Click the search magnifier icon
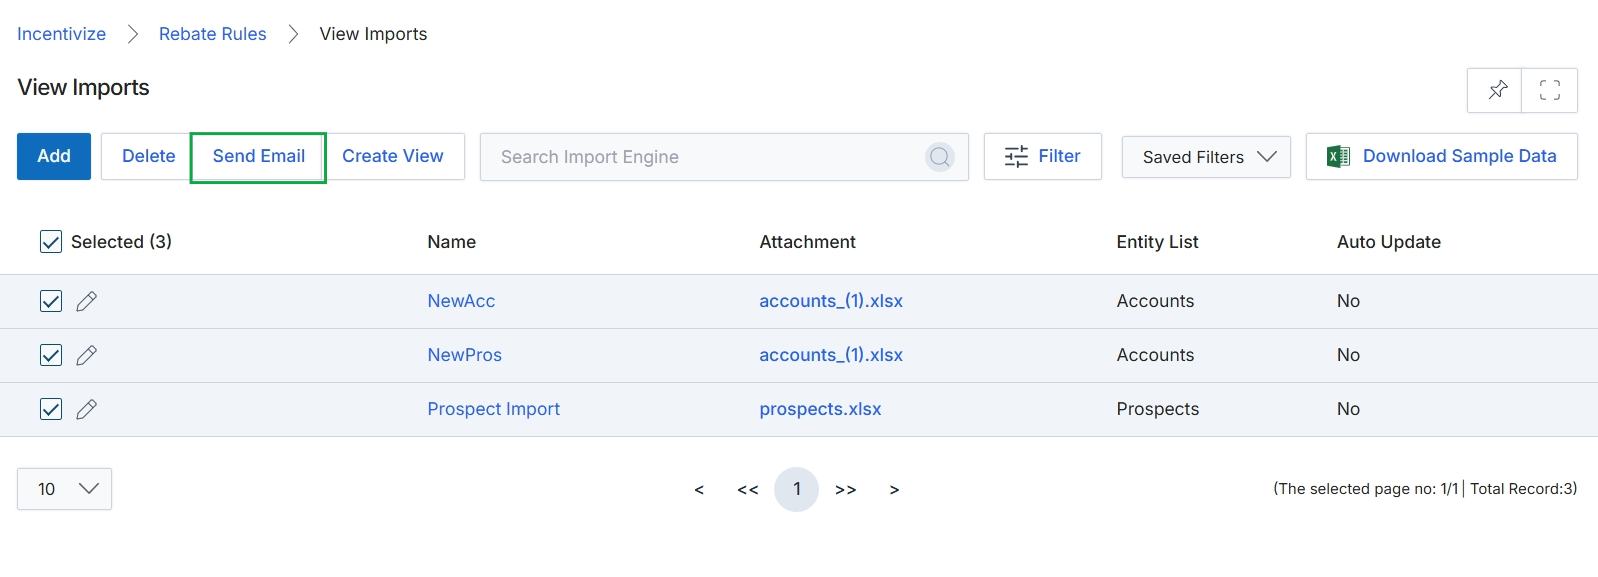Viewport: 1598px width, 577px height. 939,157
